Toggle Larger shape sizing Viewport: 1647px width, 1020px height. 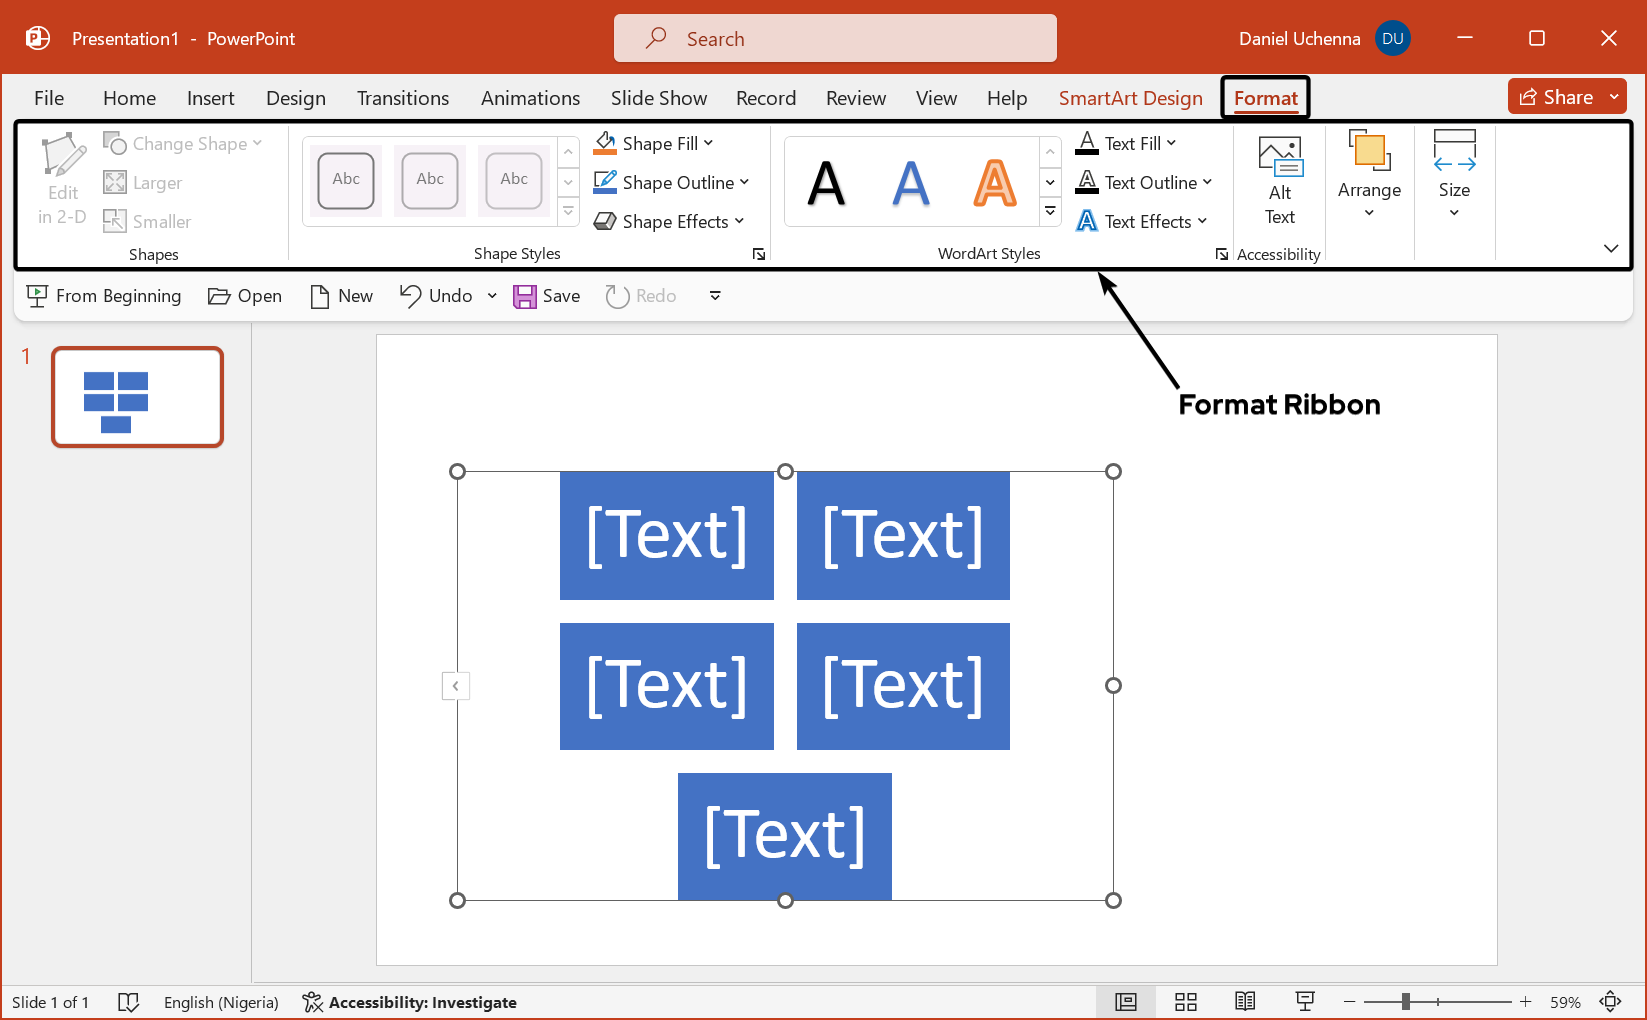click(x=142, y=182)
